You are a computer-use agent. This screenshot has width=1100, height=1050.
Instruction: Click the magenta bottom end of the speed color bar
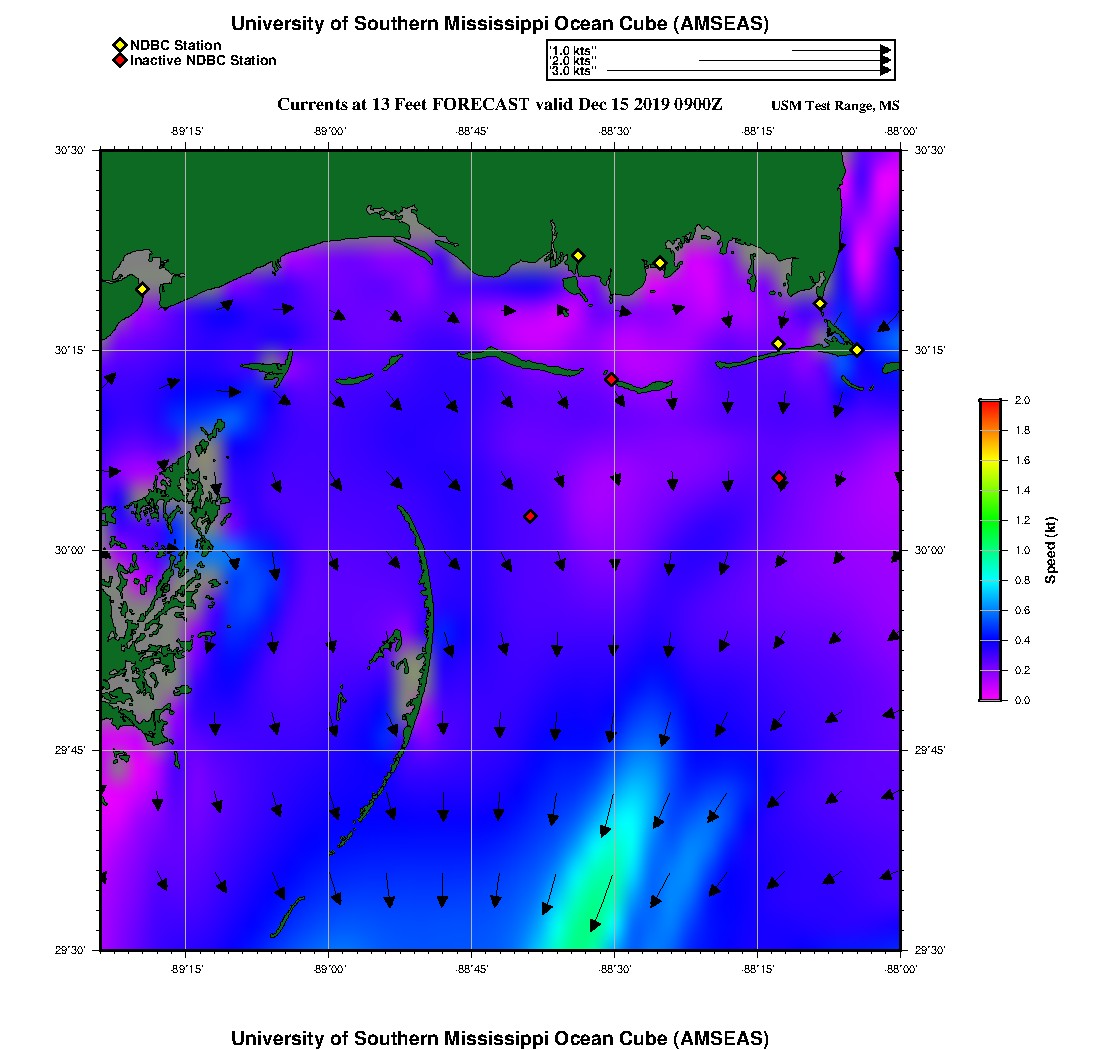[989, 695]
